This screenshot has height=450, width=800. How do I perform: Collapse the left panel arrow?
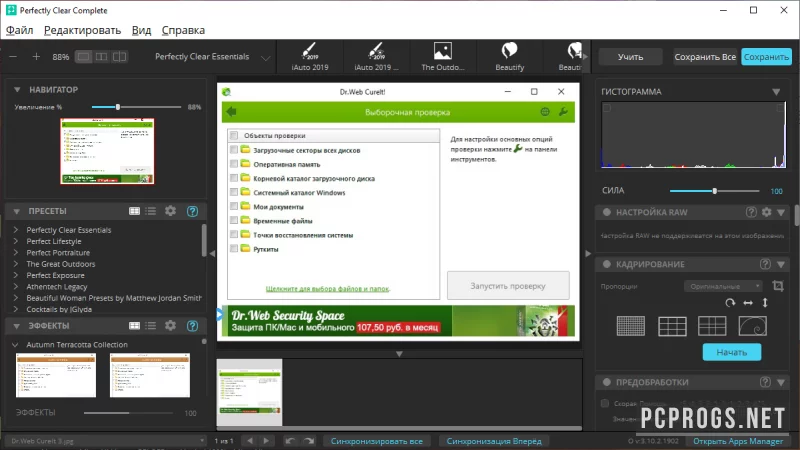coord(212,253)
